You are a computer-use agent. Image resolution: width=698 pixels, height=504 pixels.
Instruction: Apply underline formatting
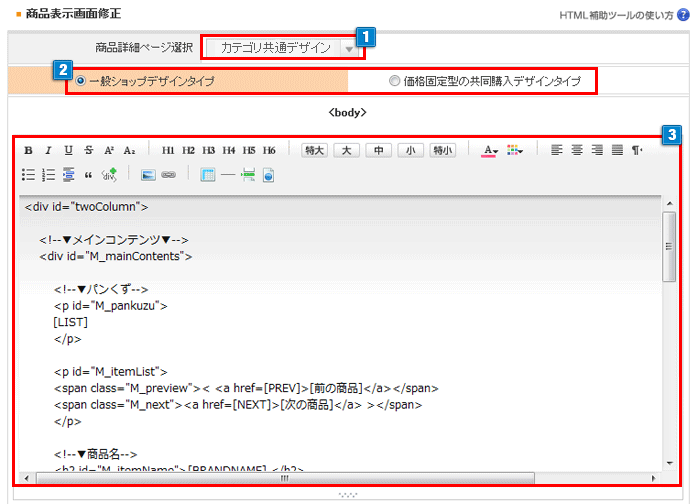coord(68,150)
